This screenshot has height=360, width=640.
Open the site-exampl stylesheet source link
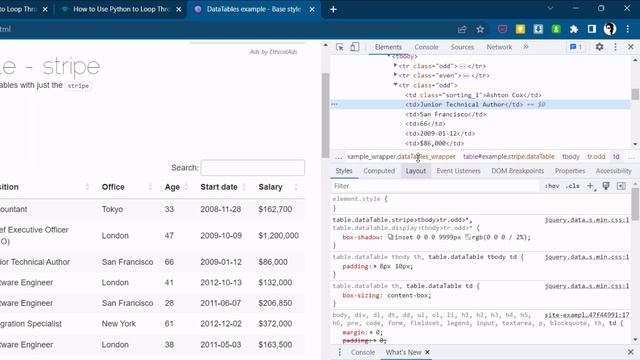587,315
